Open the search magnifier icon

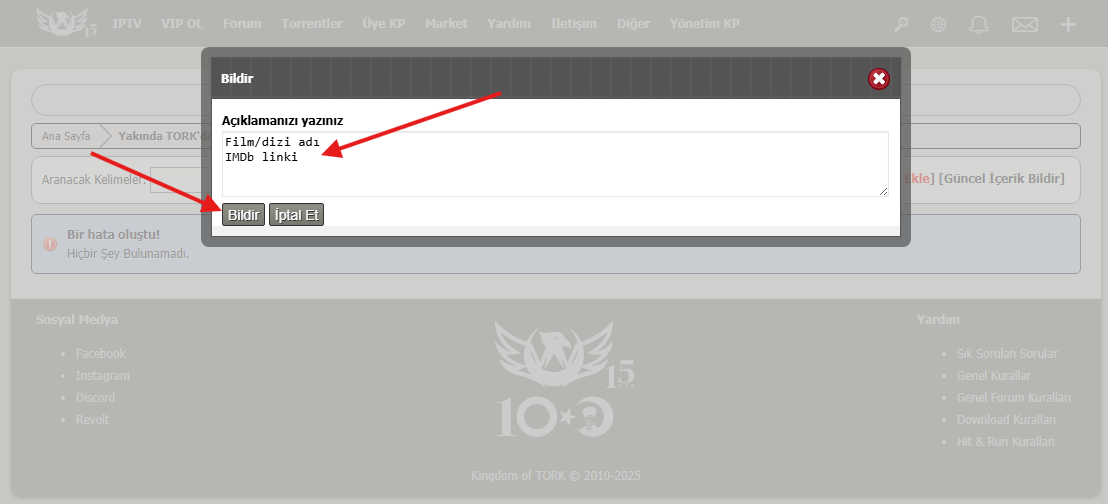901,25
